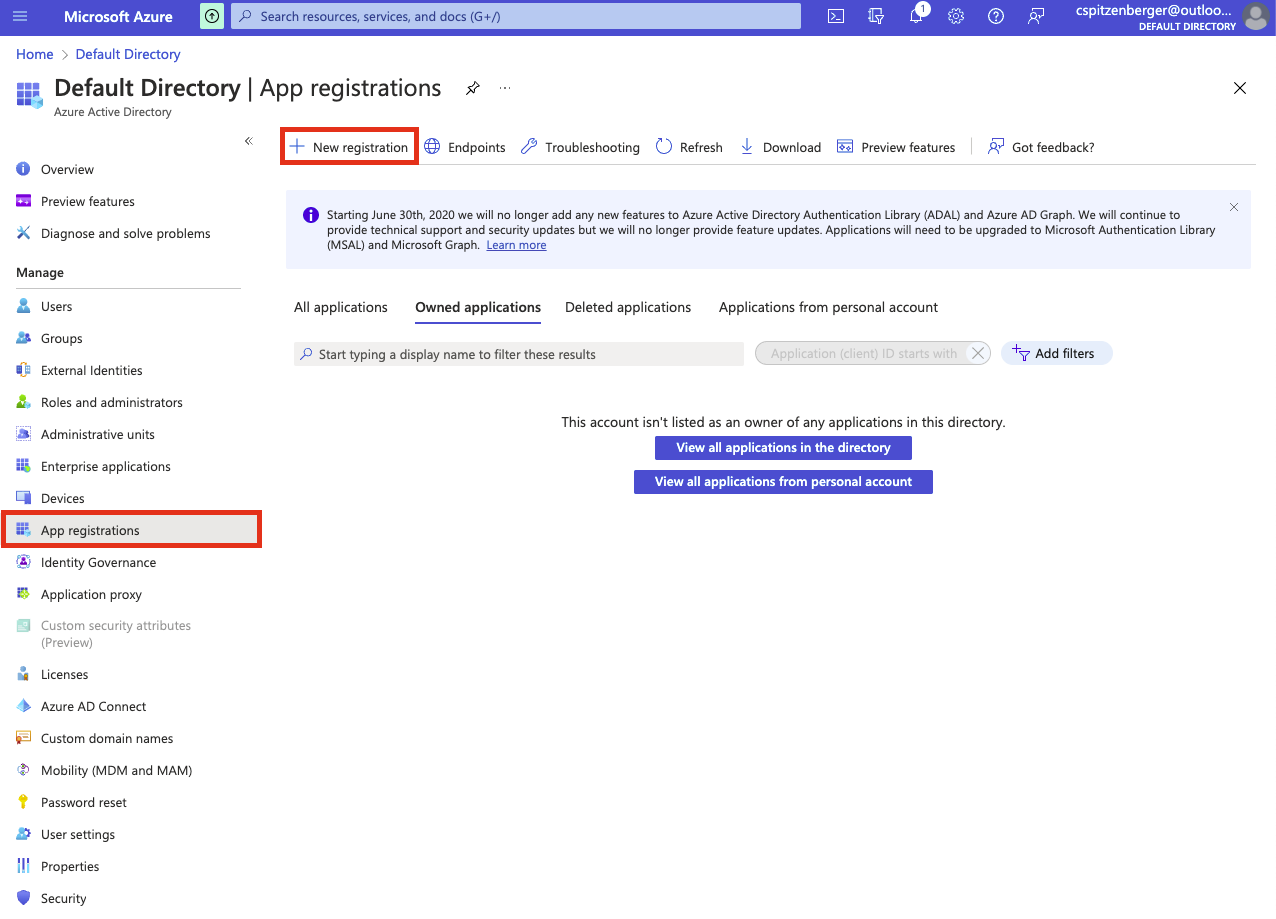Collapse the left navigation sidebar
Image resolution: width=1276 pixels, height=919 pixels.
tap(248, 141)
